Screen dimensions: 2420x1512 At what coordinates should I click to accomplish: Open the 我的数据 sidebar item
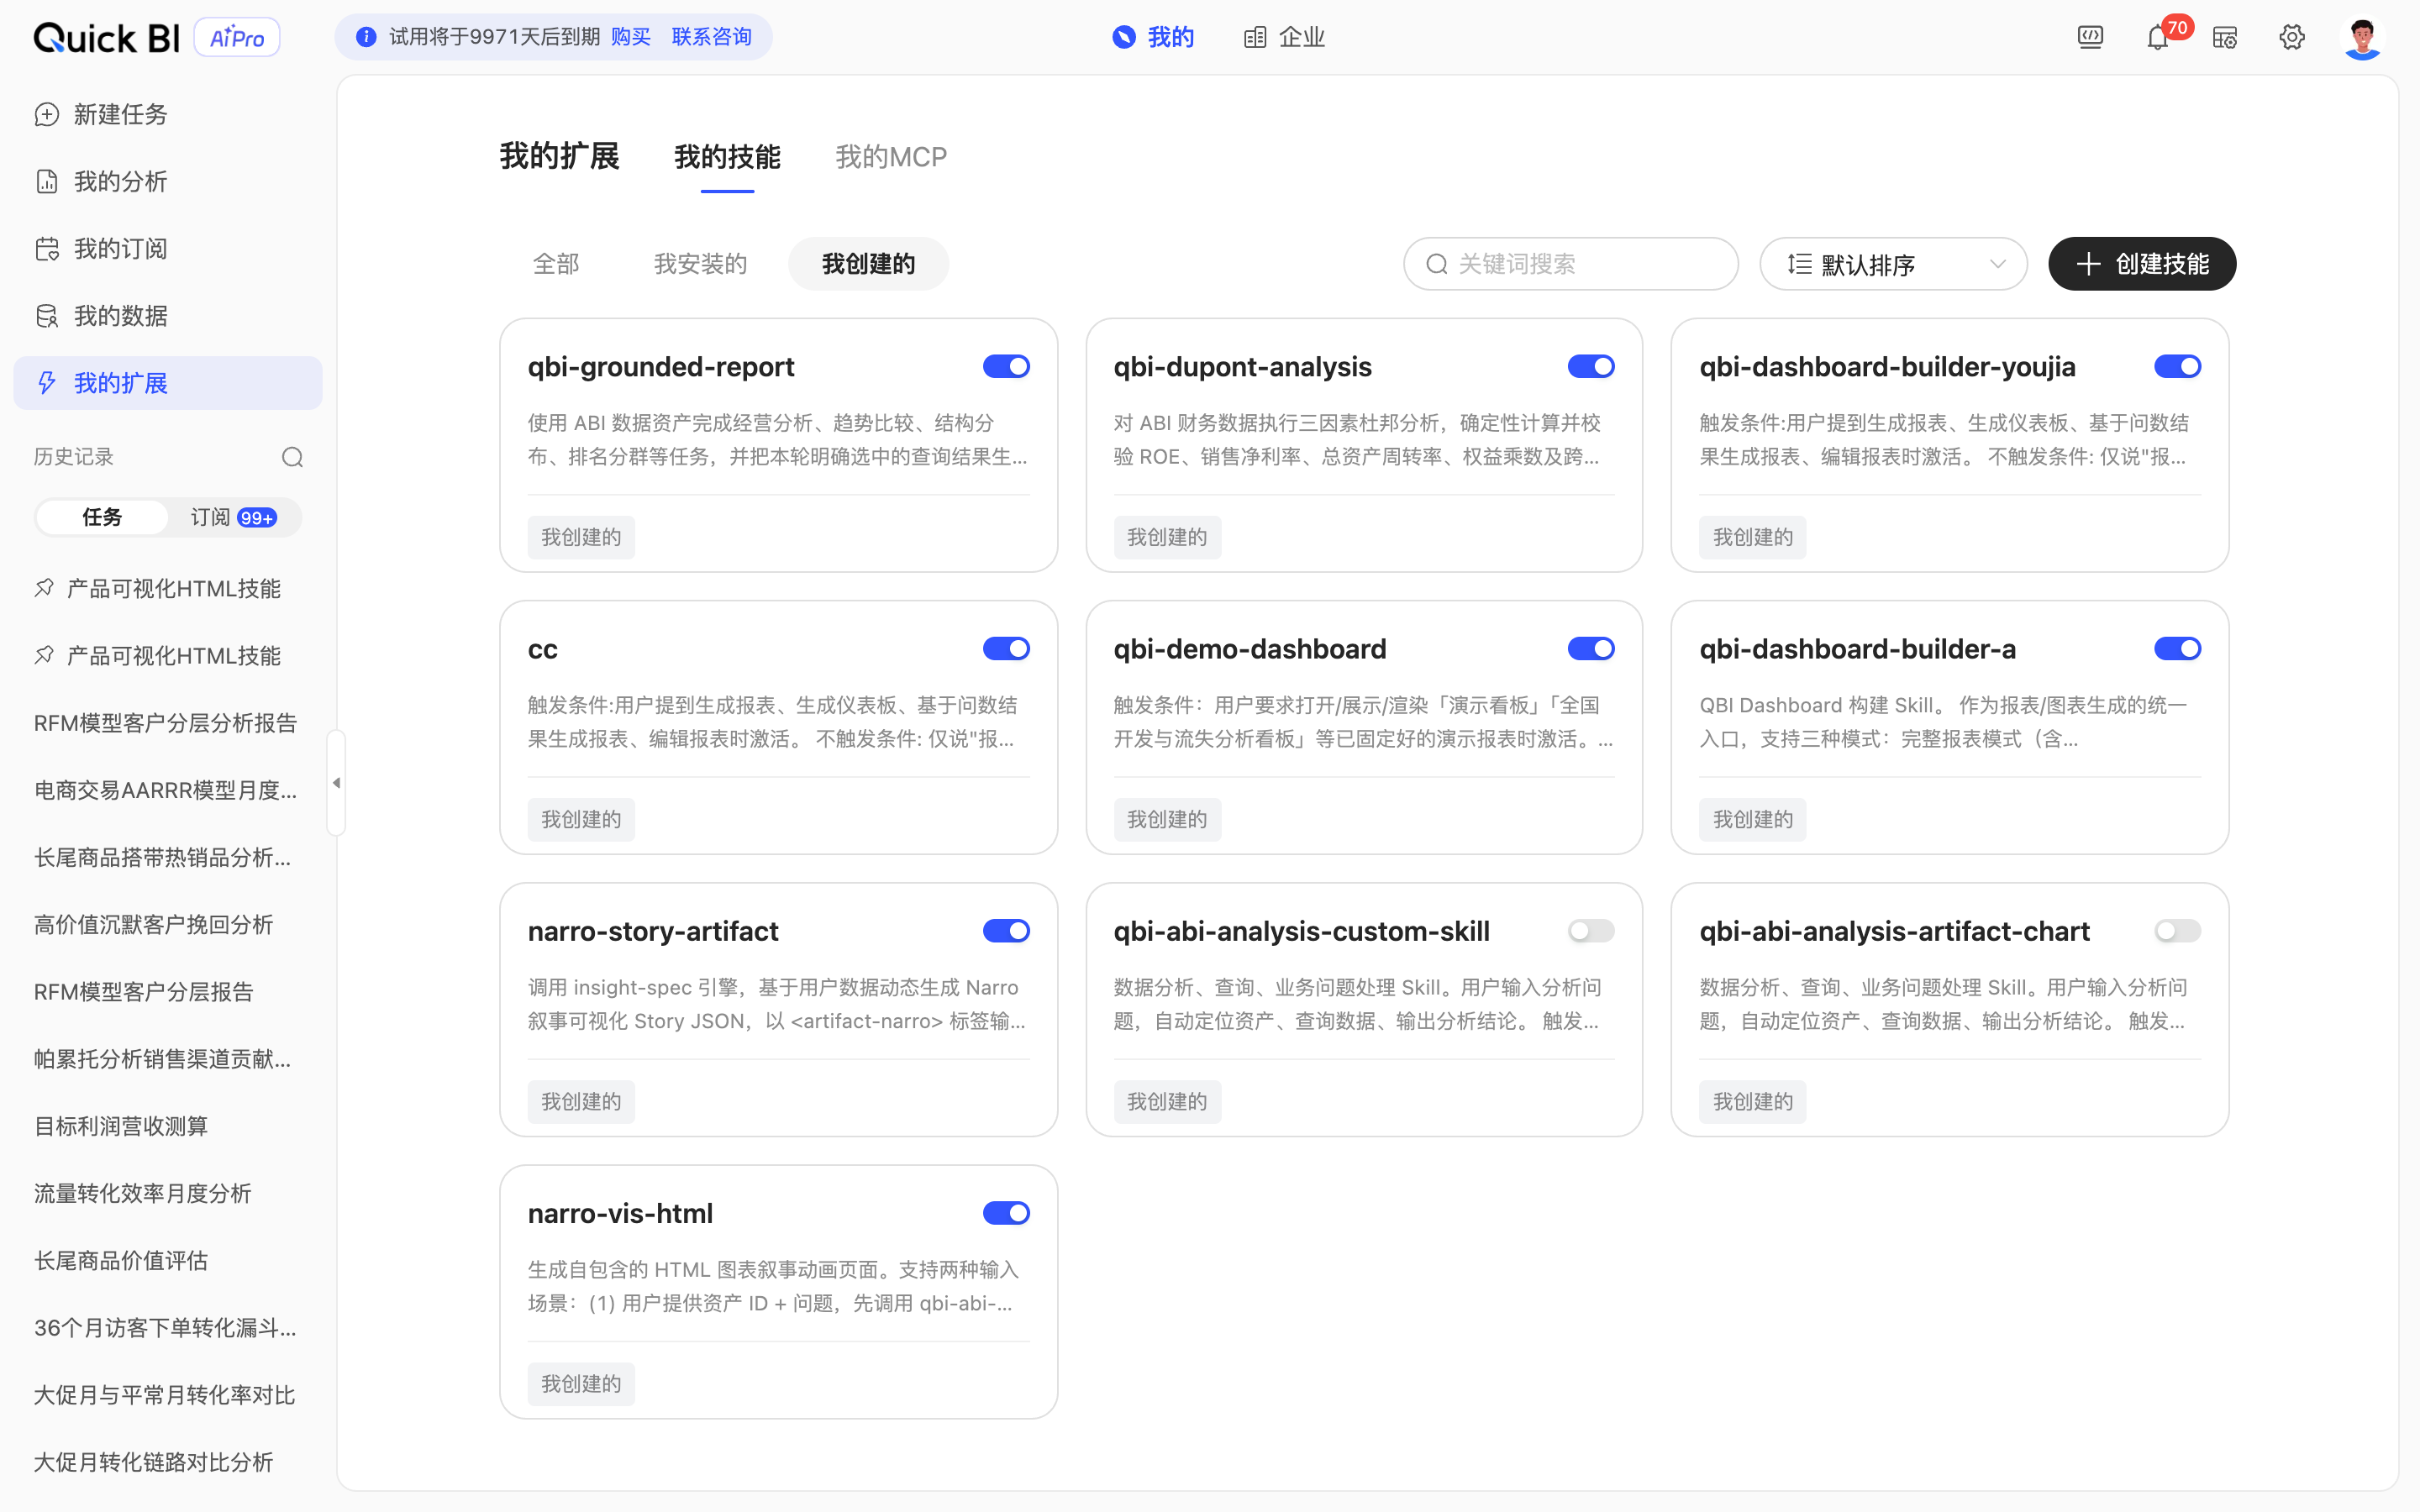click(168, 316)
